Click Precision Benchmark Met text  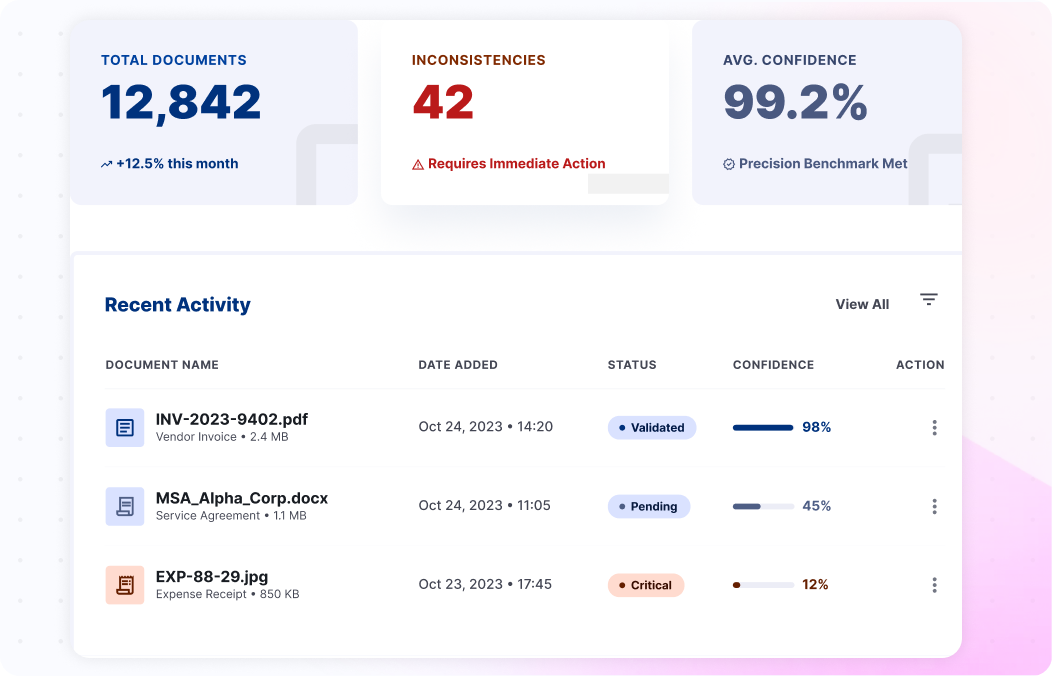(x=823, y=164)
